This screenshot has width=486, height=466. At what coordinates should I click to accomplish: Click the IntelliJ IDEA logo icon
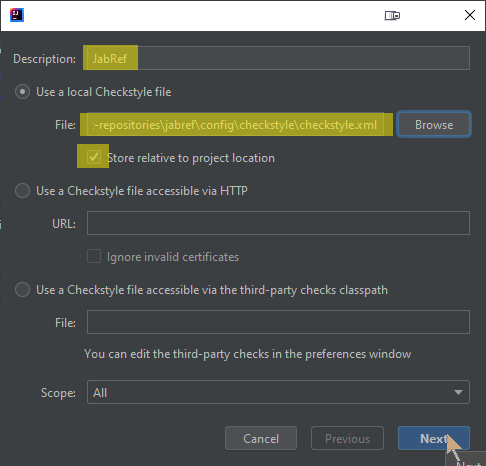pos(17,15)
